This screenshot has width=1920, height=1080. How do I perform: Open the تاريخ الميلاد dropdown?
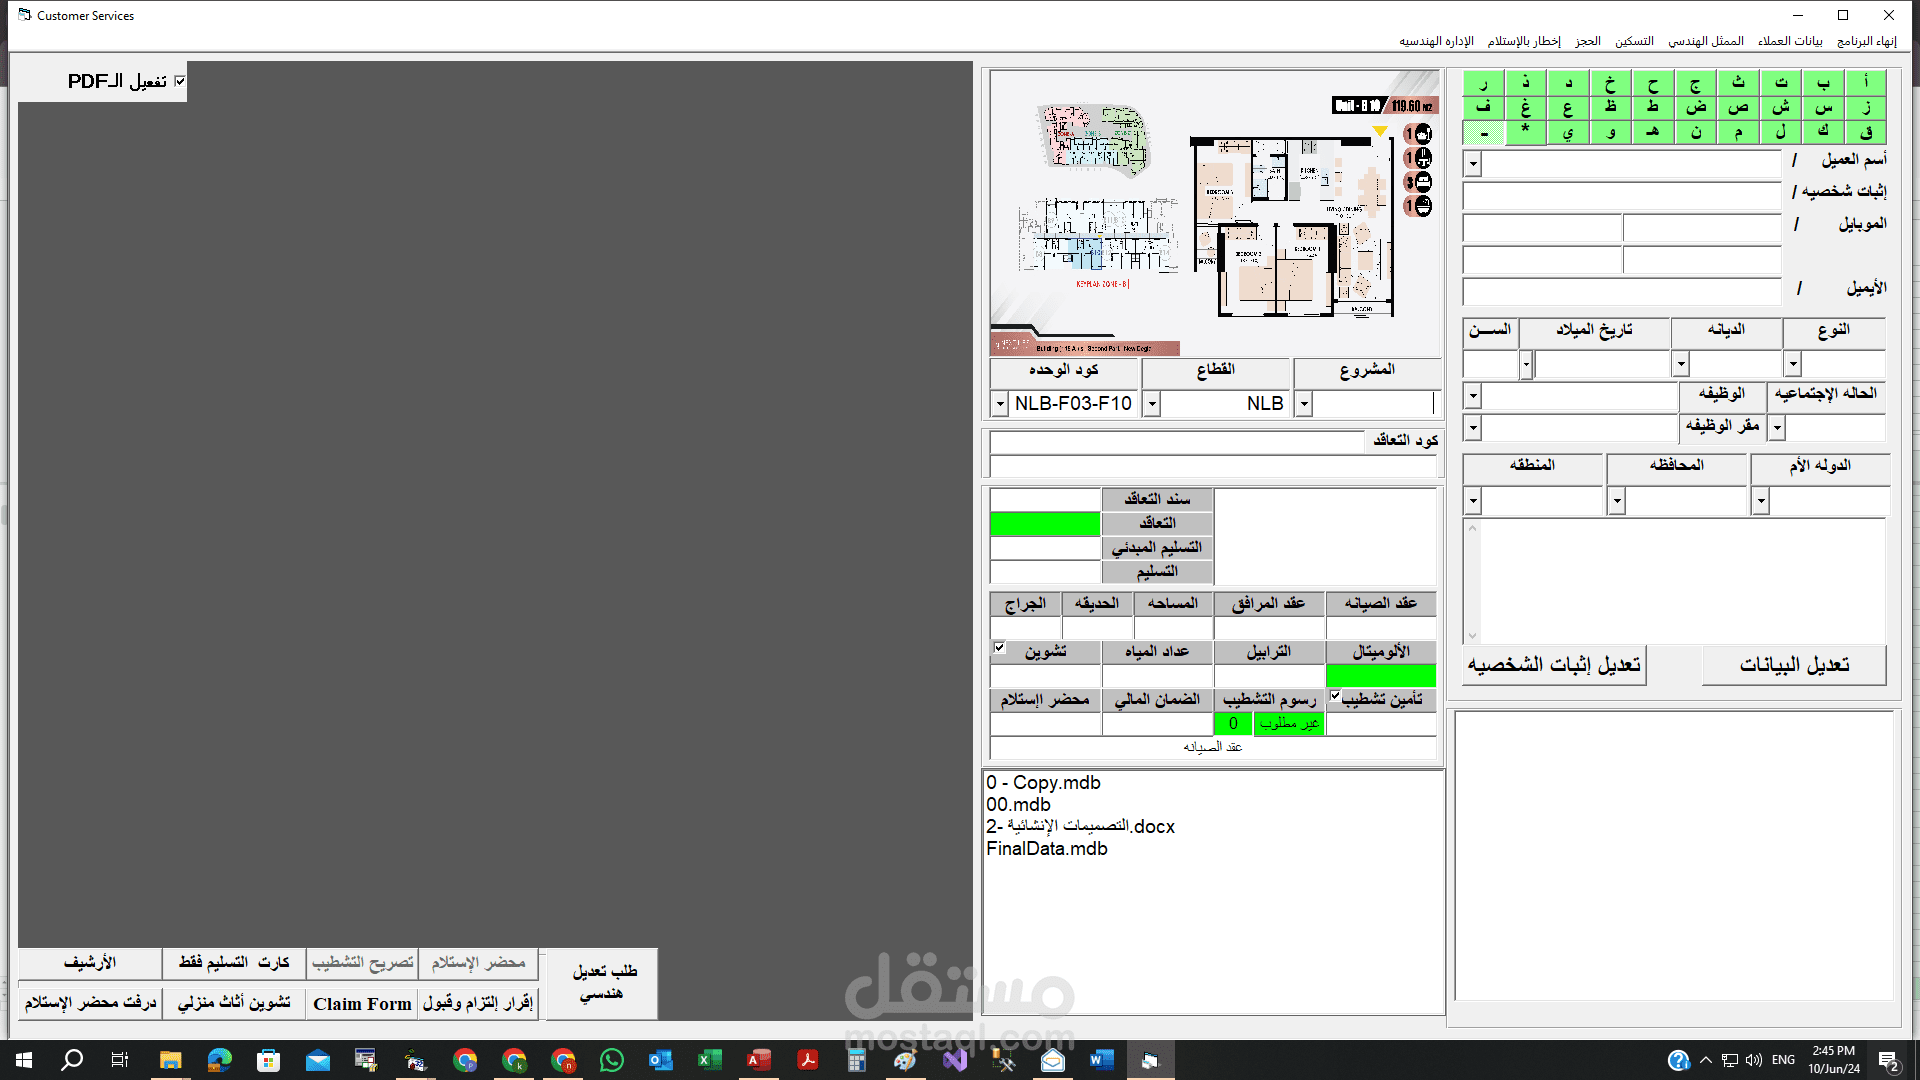coord(1526,364)
